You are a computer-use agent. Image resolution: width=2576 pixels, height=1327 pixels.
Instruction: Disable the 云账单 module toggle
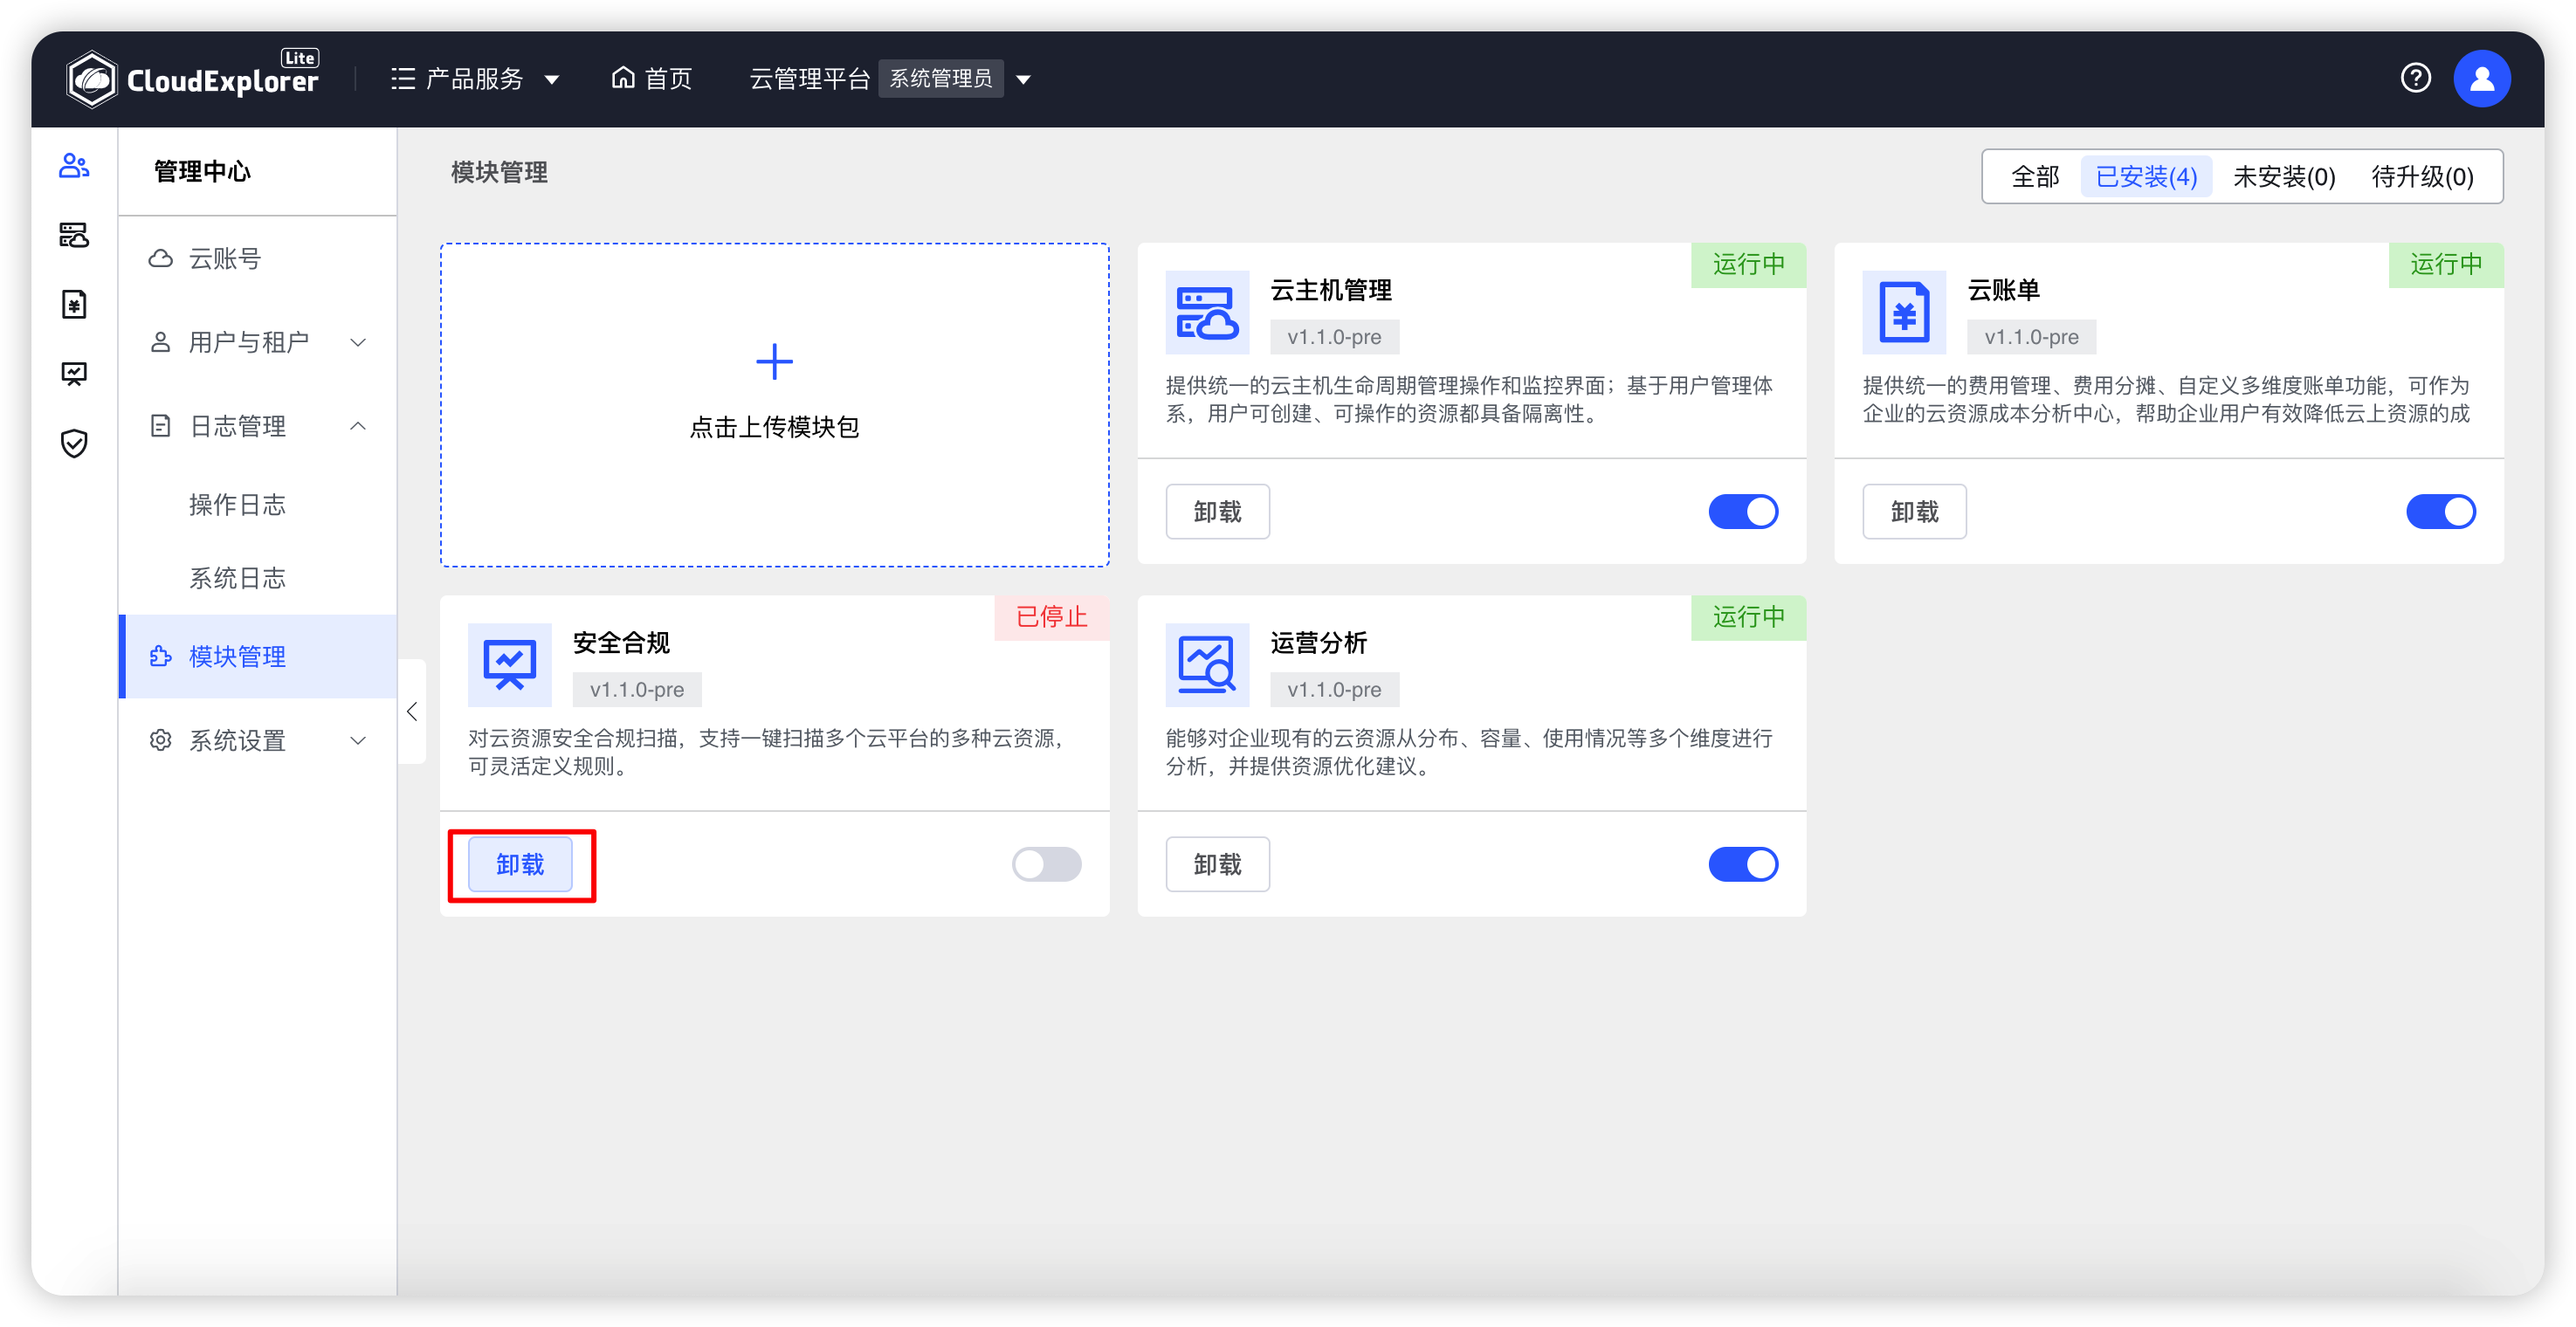tap(2440, 511)
